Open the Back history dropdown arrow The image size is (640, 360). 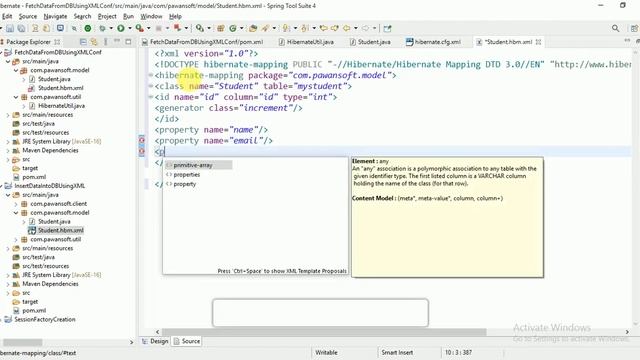[x=356, y=28]
